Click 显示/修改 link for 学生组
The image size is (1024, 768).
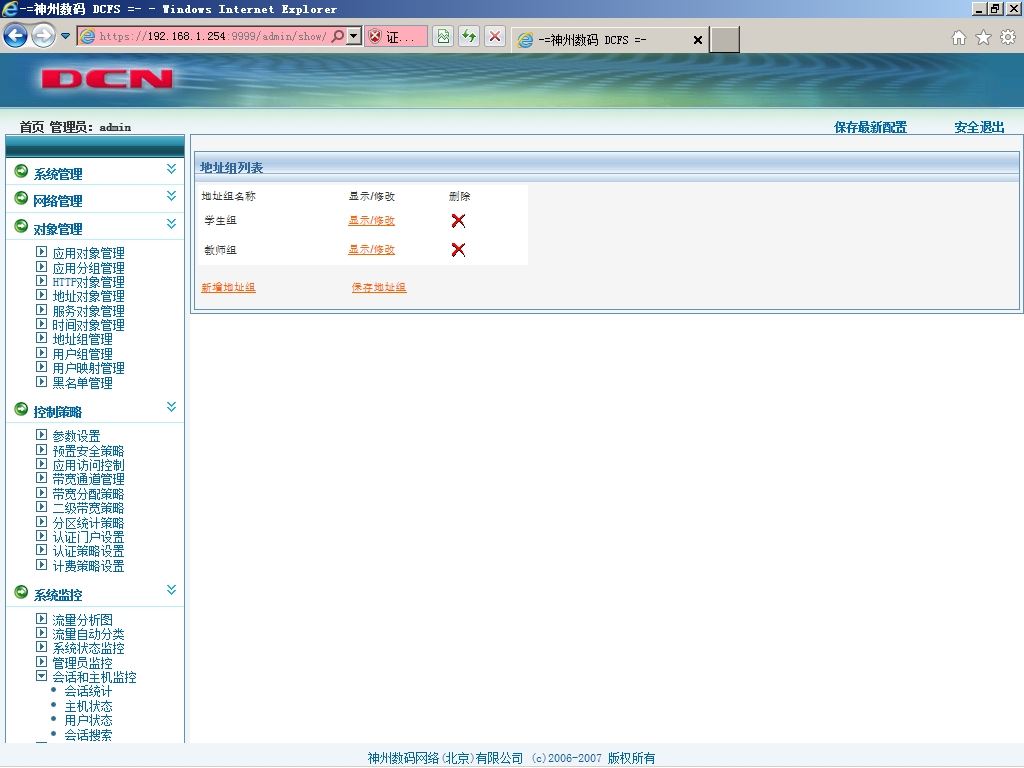tap(372, 221)
